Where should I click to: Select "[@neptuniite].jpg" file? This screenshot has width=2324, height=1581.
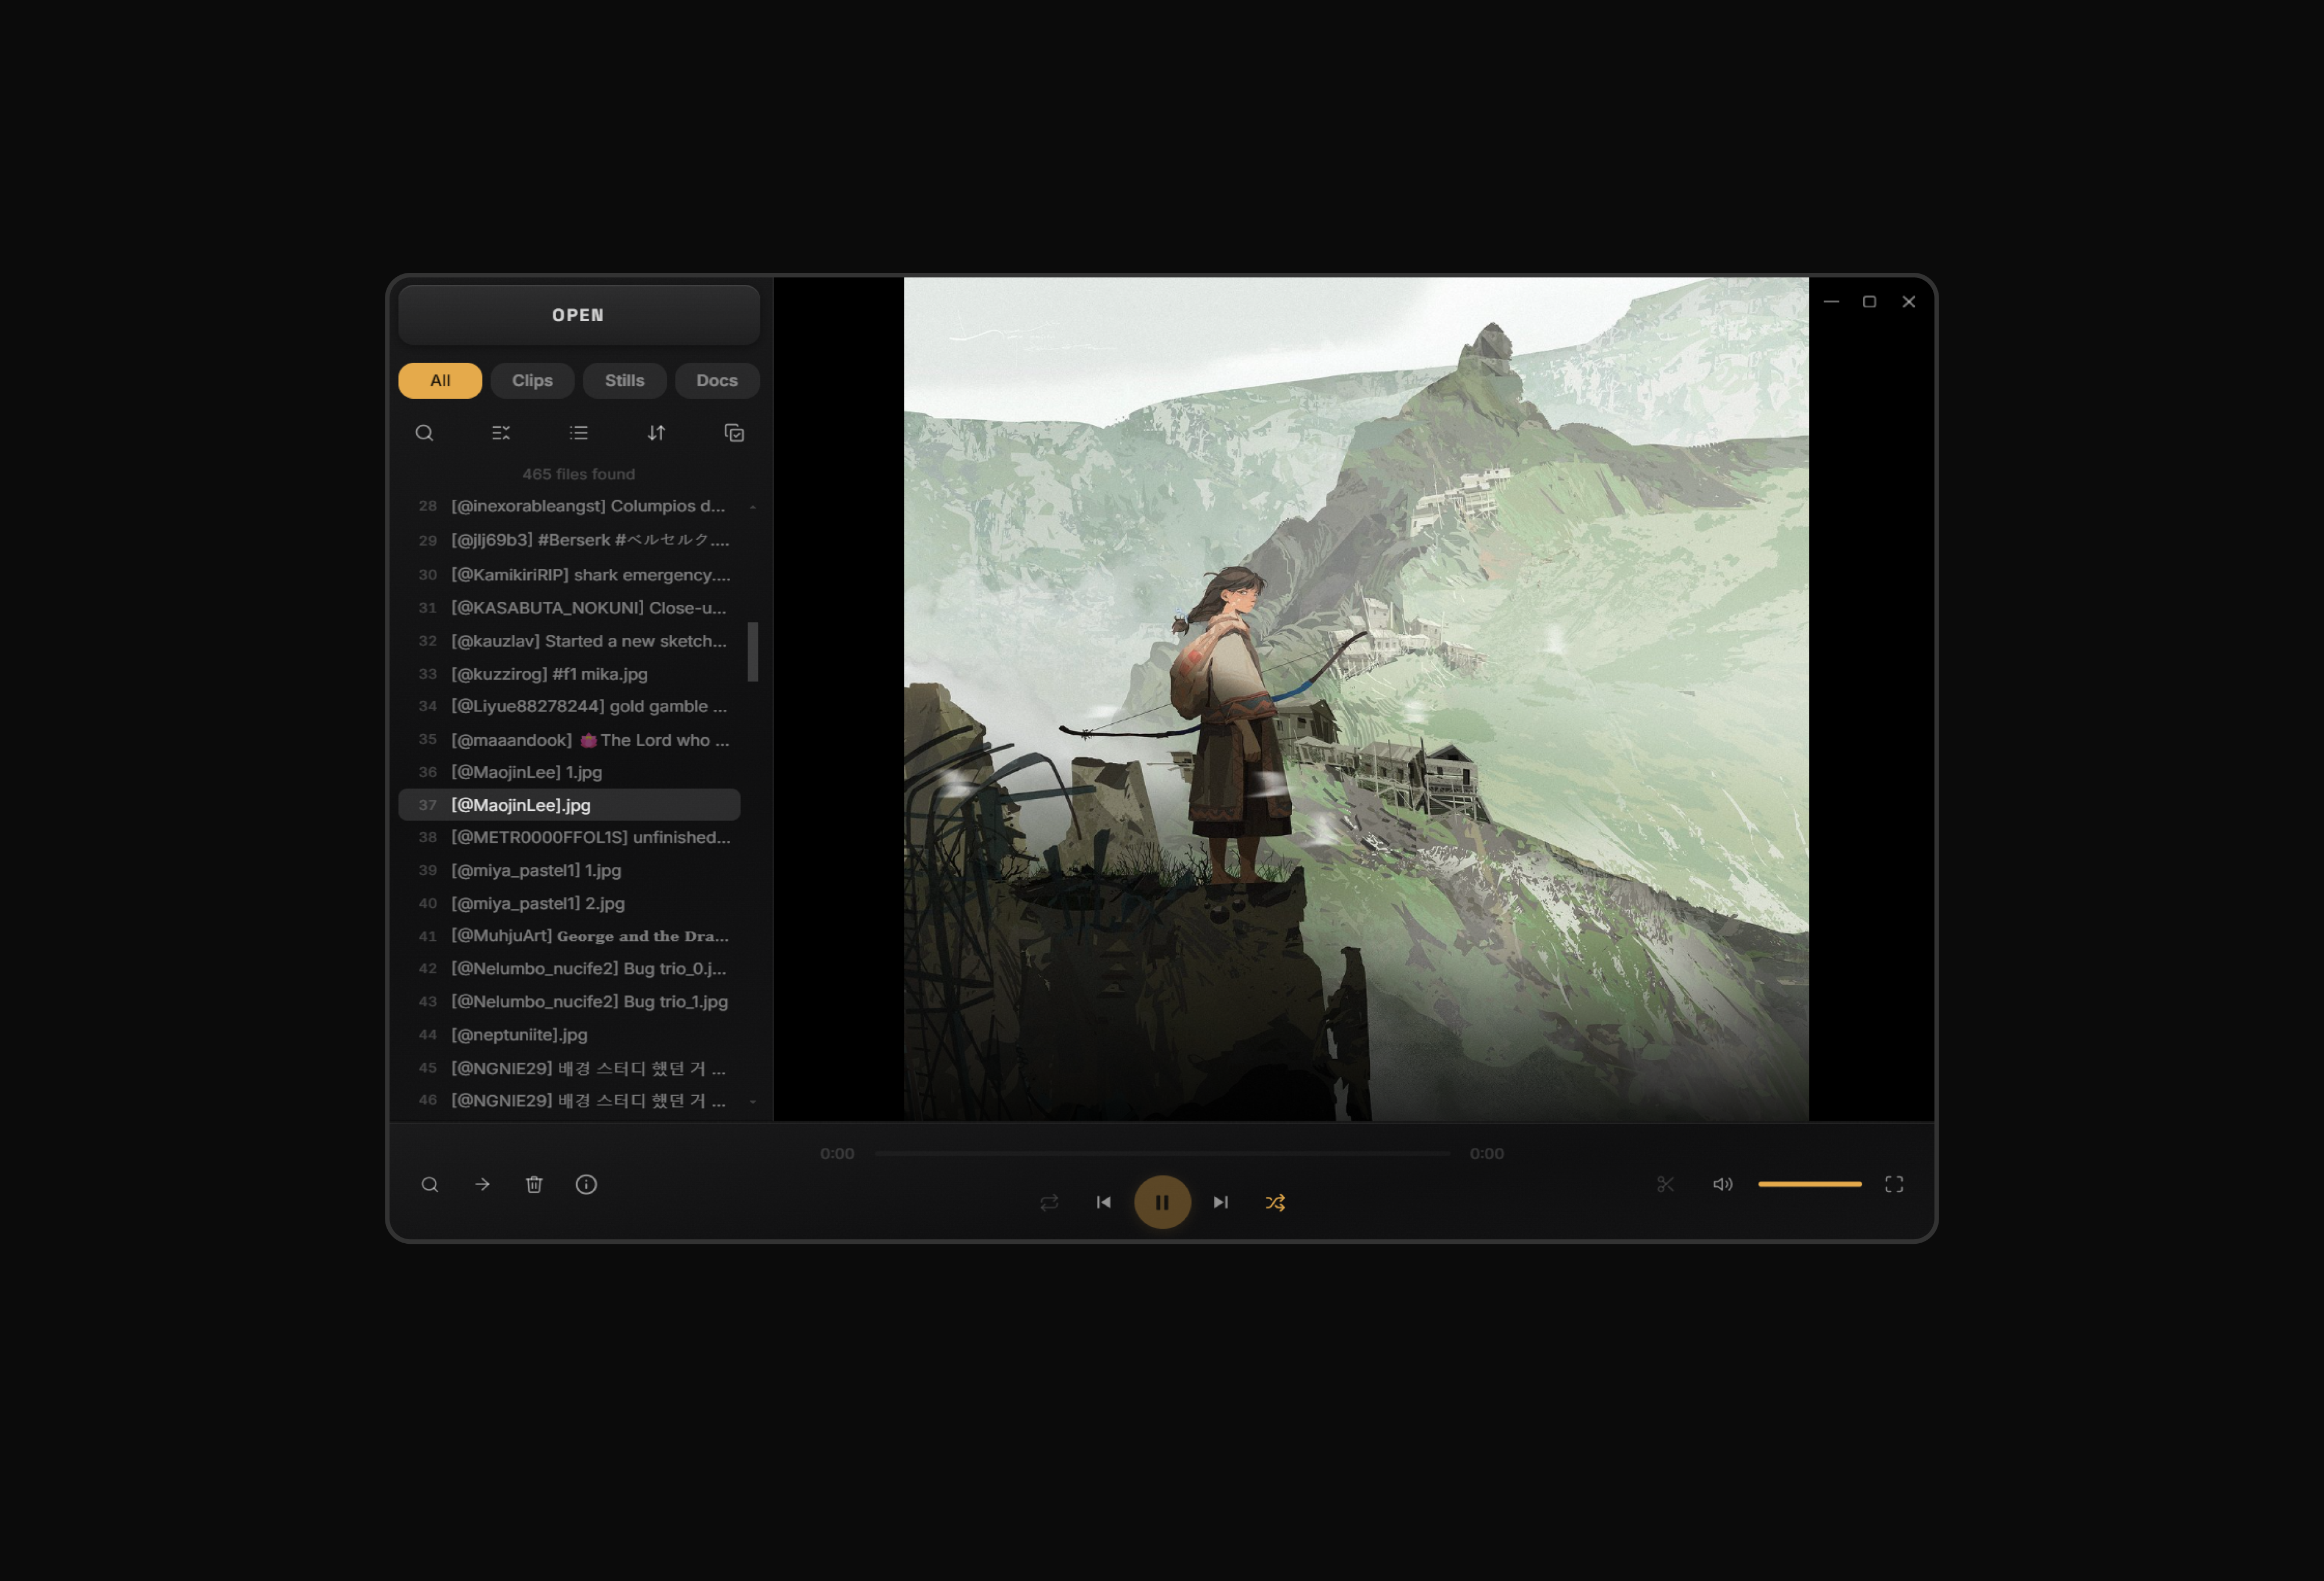pyautogui.click(x=569, y=1034)
